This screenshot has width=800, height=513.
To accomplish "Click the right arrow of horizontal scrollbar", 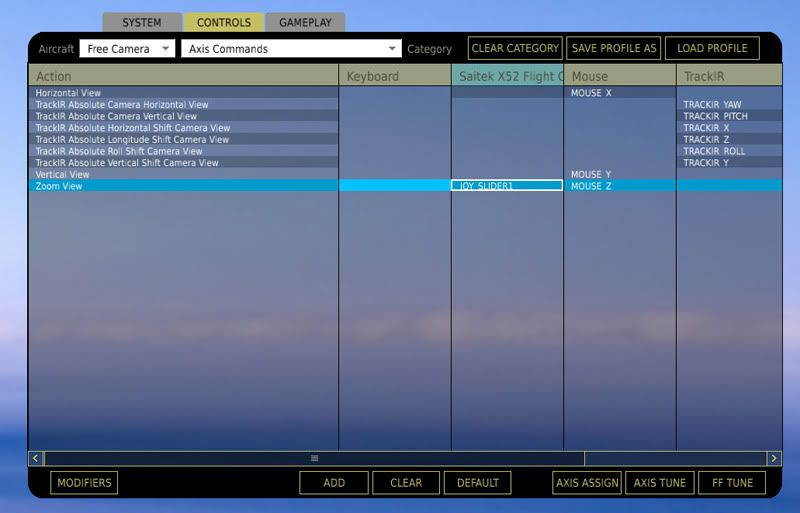I will tap(774, 458).
